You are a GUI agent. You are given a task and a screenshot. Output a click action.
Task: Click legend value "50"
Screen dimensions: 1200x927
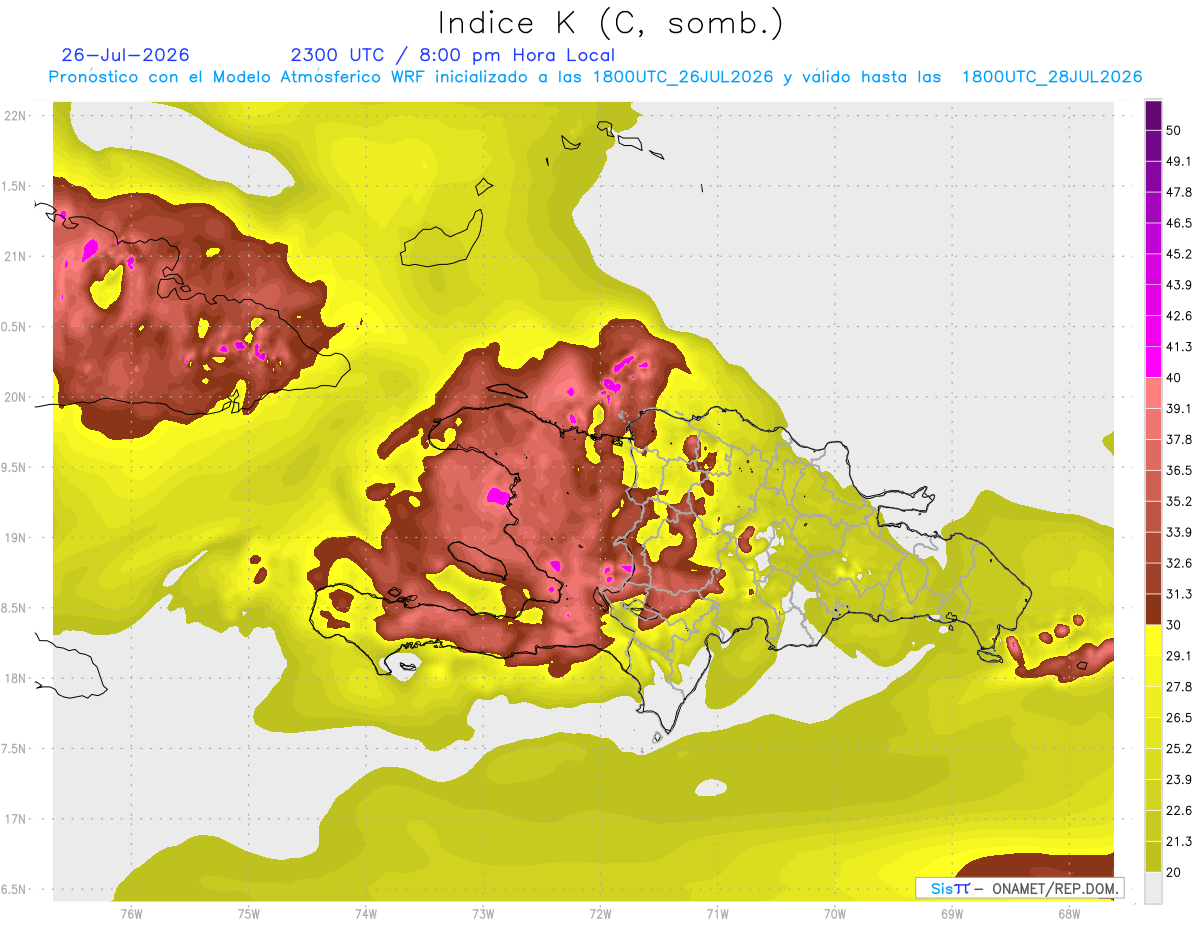pyautogui.click(x=1174, y=131)
